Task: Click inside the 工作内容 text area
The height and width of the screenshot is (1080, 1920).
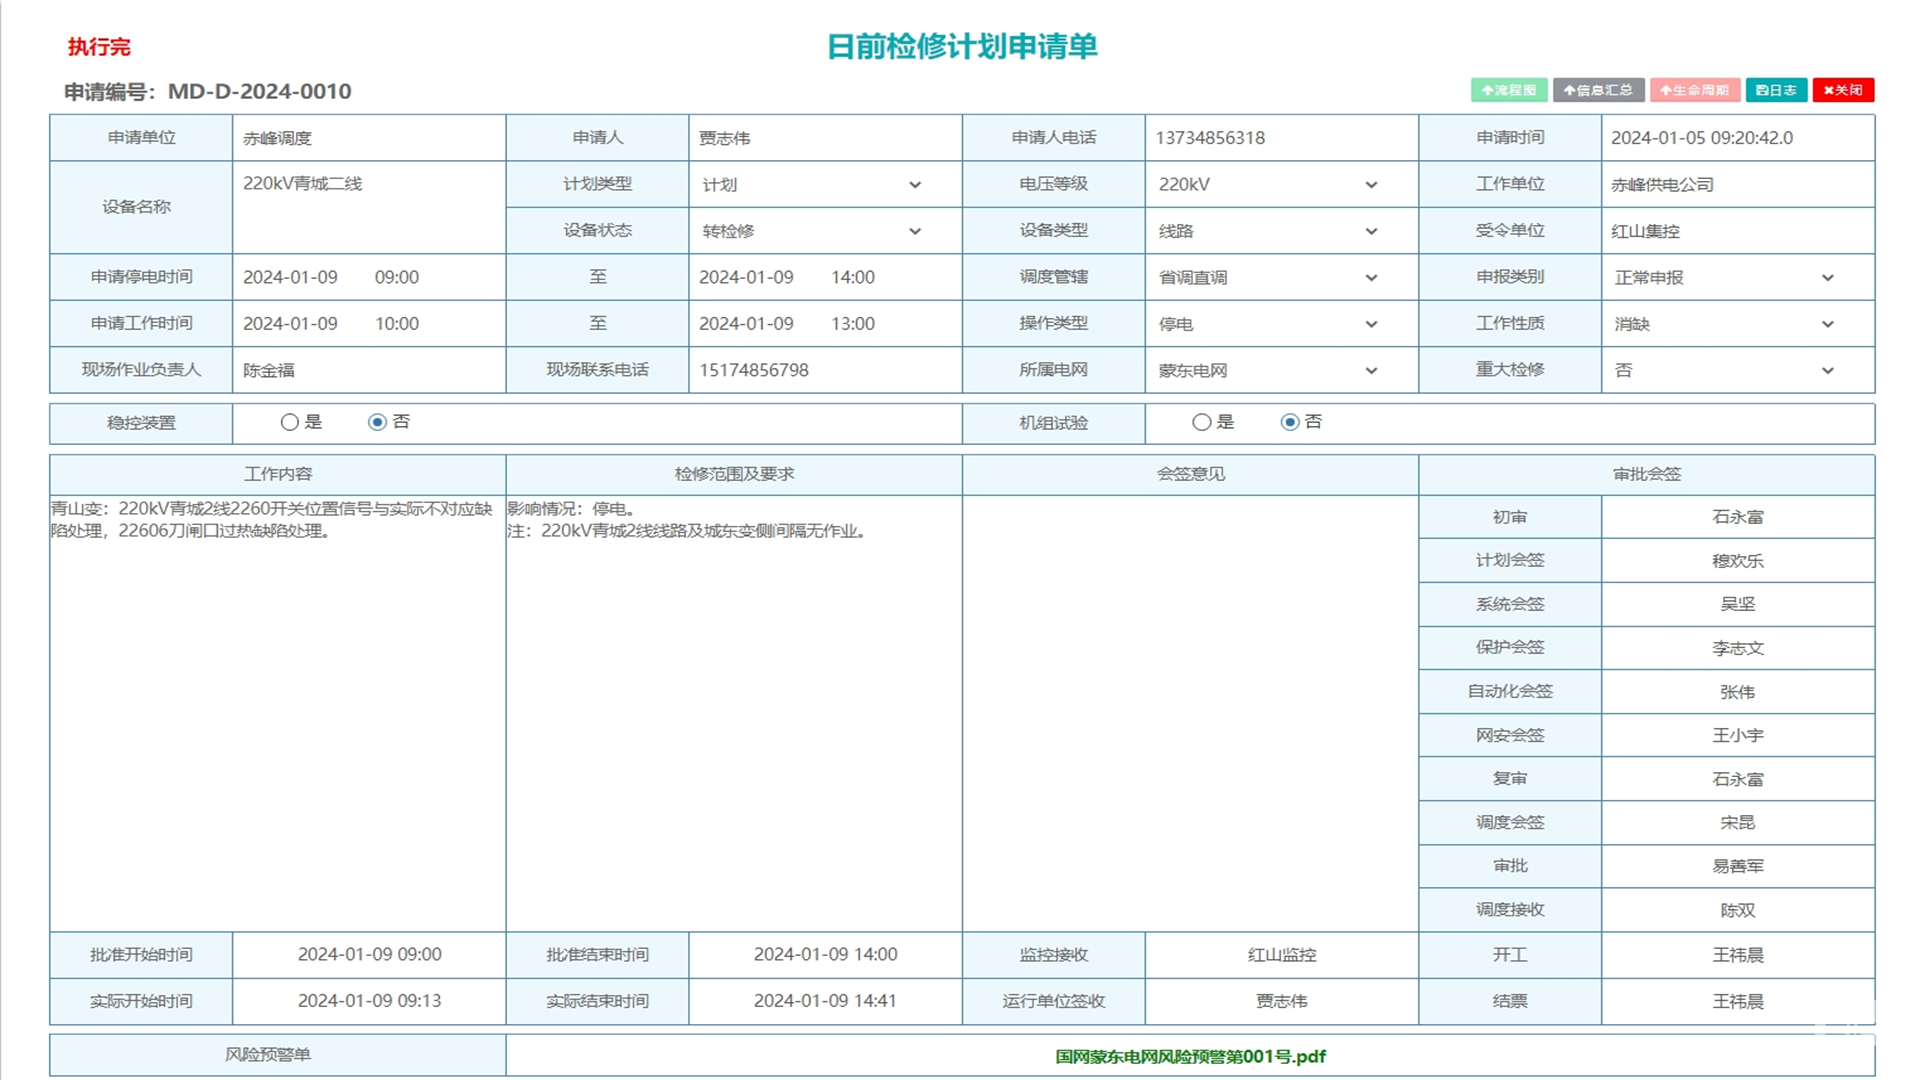Action: coord(277,712)
